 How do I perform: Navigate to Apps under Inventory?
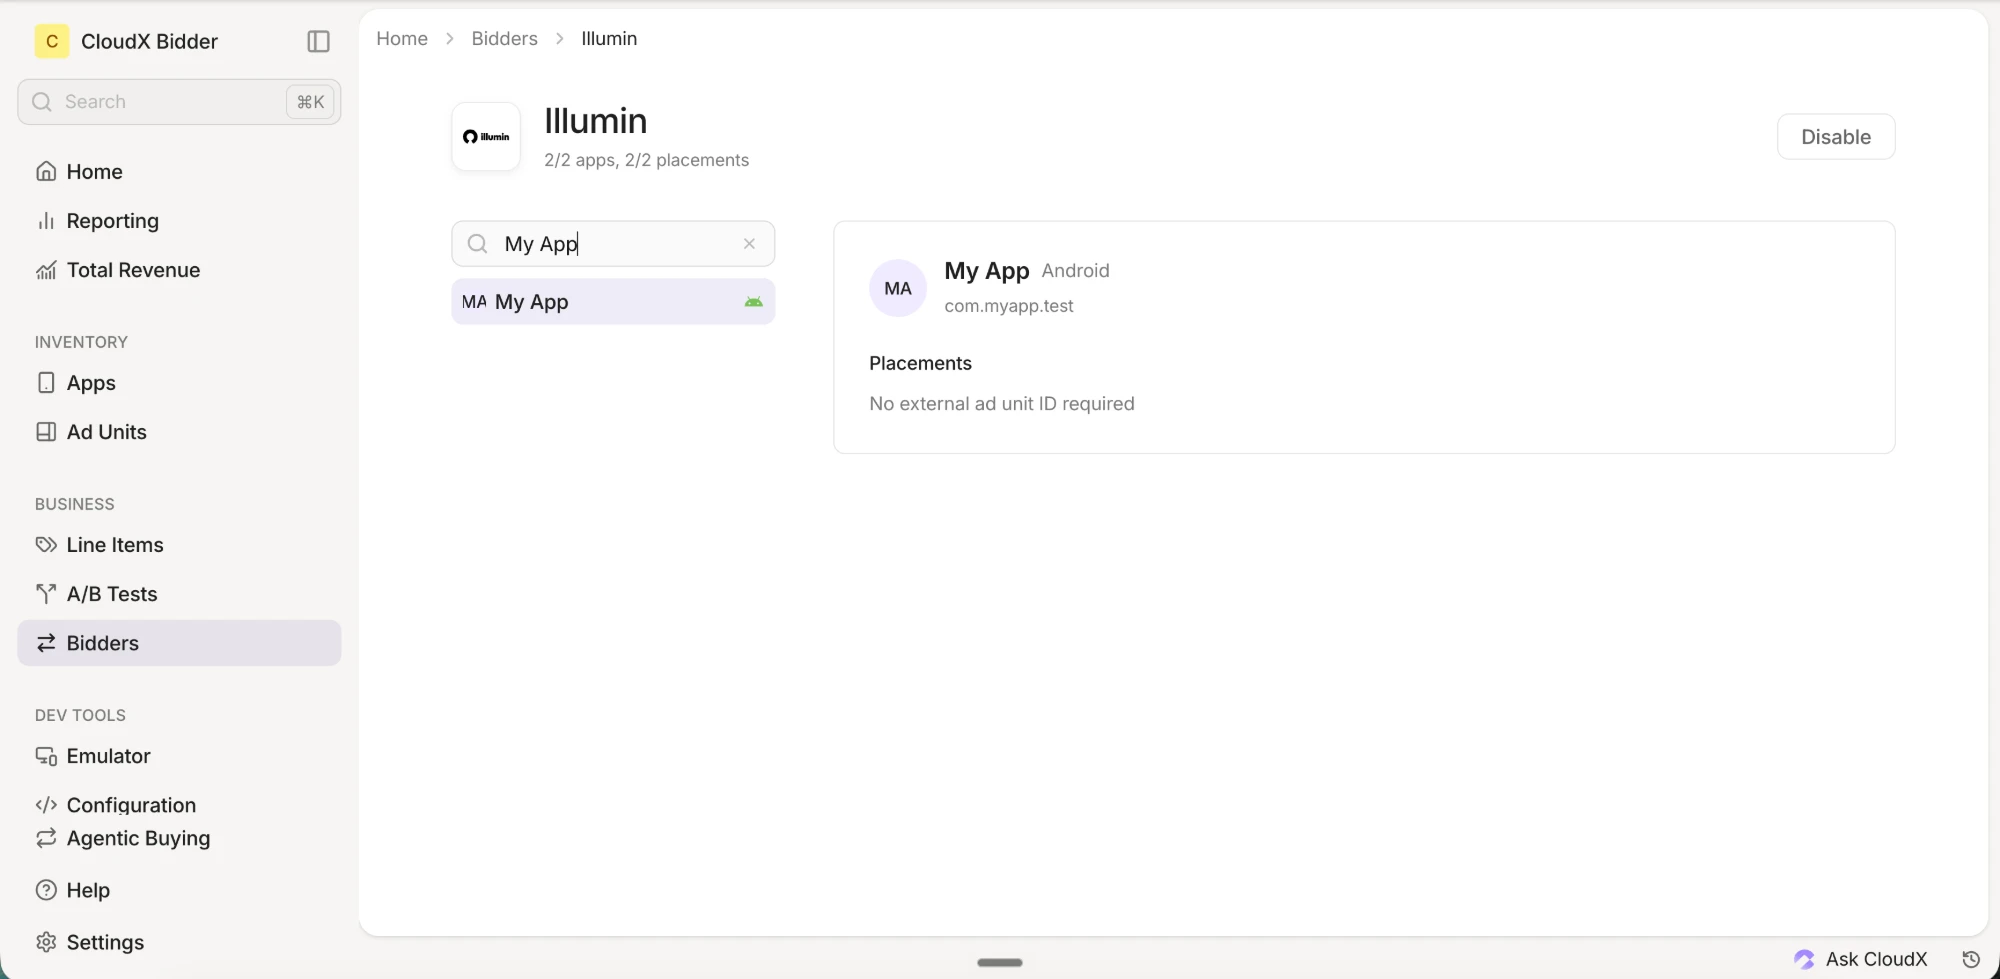coord(179,383)
